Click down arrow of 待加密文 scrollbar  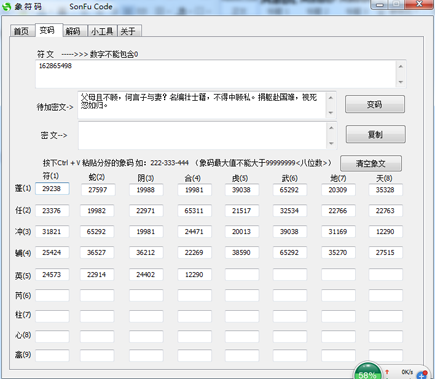point(331,113)
